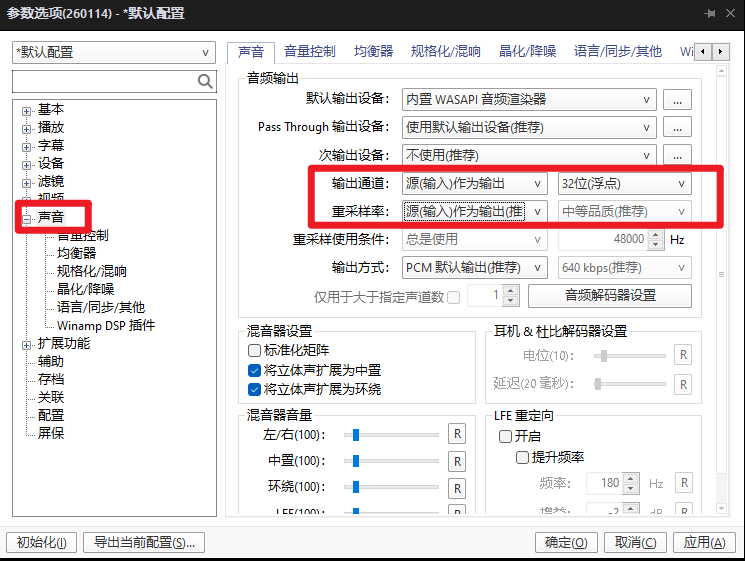This screenshot has width=745, height=561.
Task: Open 输出通道 dropdown
Action: click(x=475, y=184)
